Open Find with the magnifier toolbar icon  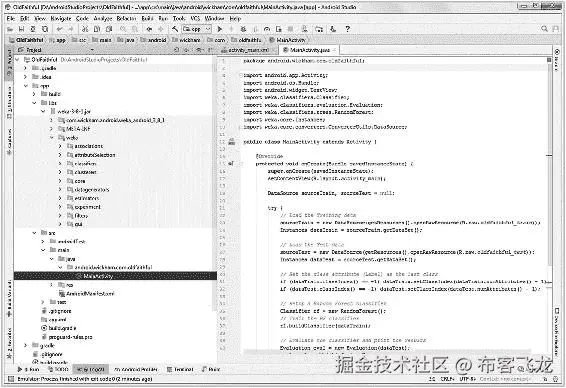[x=123, y=29]
